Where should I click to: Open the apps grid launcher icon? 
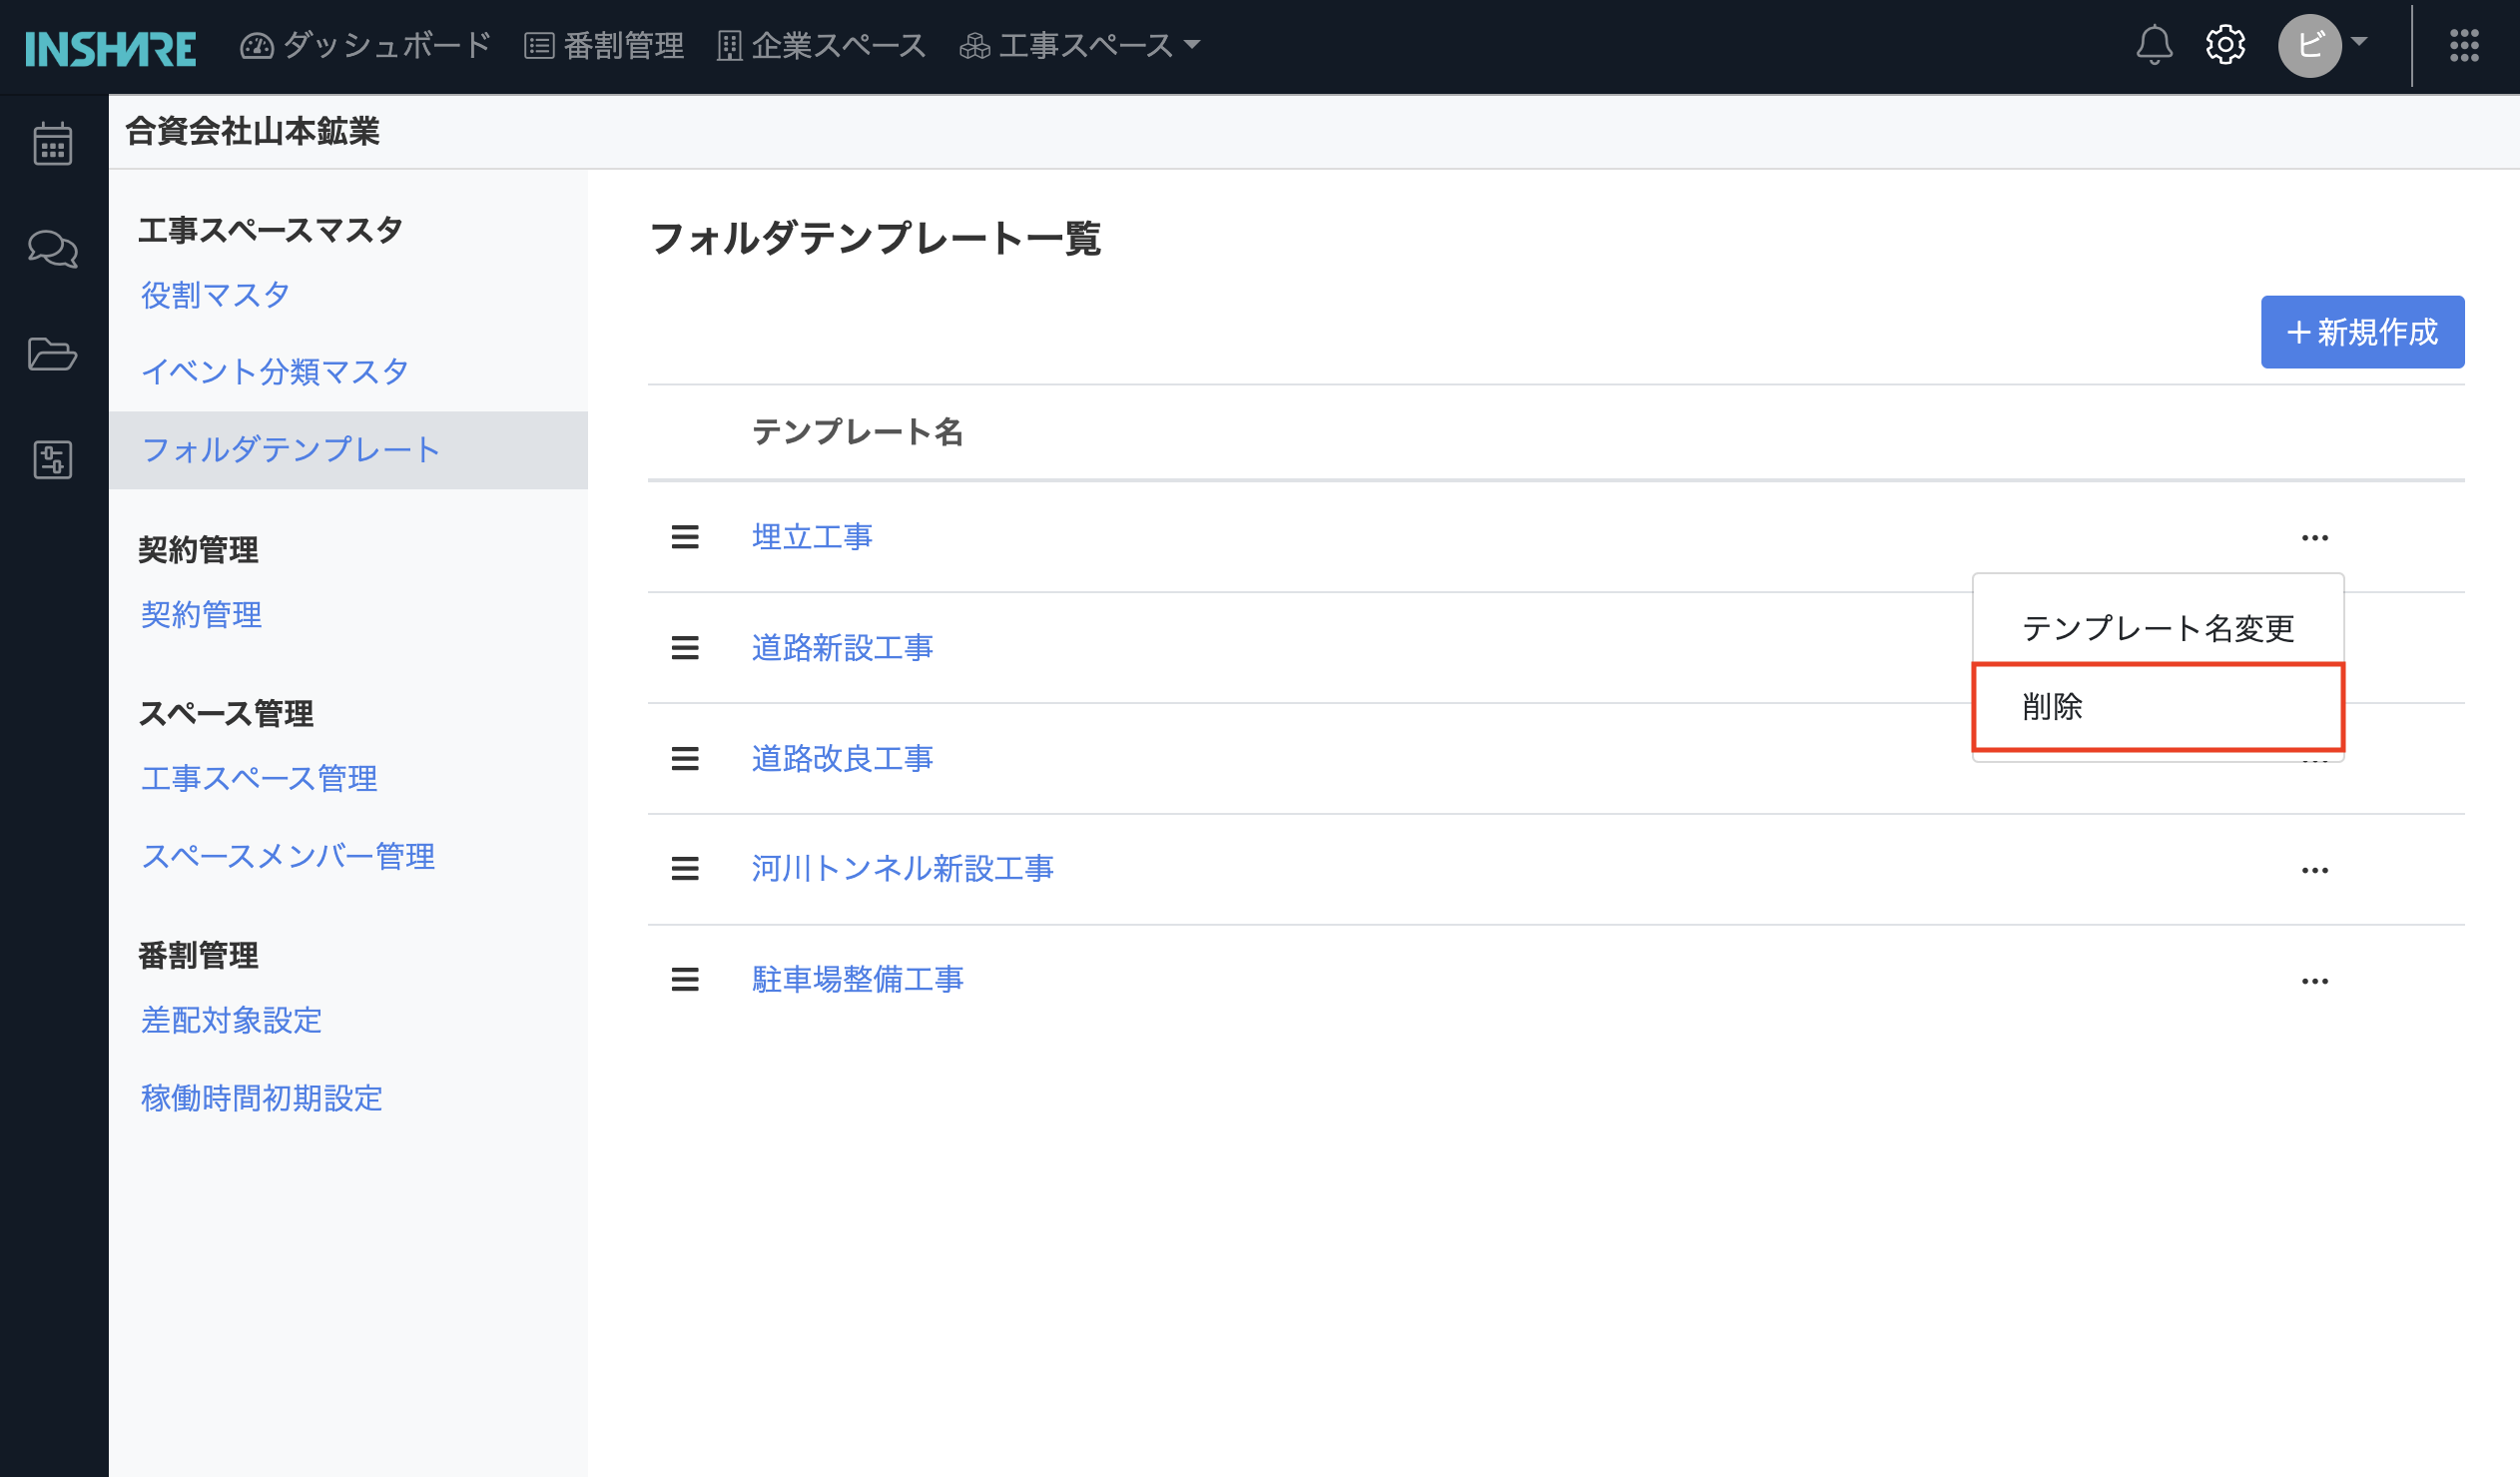click(2464, 45)
